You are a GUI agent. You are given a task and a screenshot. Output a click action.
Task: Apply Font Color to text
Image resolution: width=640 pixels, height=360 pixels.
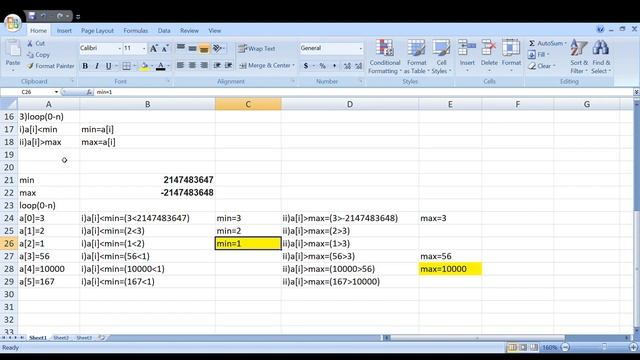click(x=161, y=66)
